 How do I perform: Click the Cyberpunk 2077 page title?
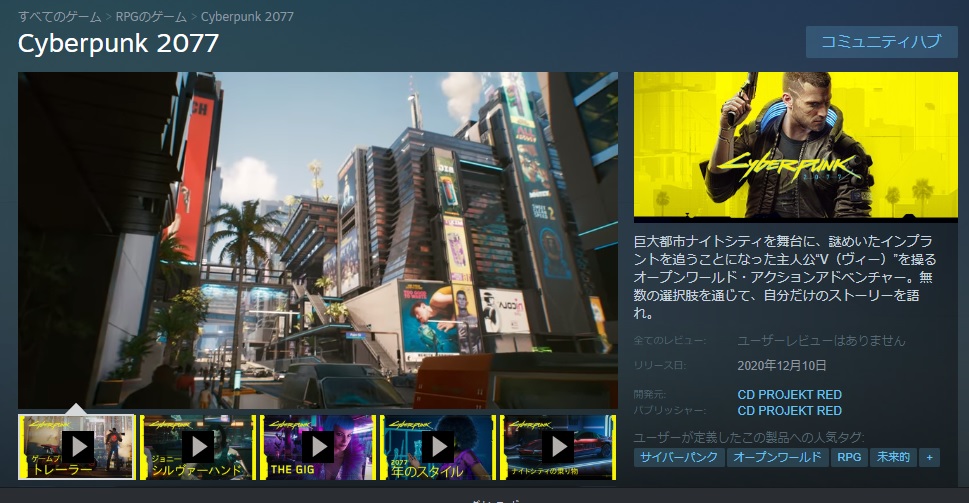[118, 45]
